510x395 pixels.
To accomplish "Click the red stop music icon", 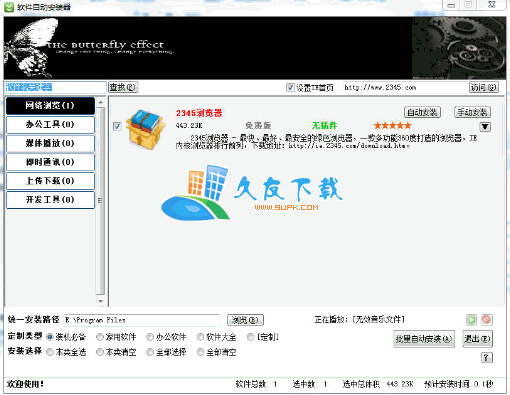I will (487, 320).
